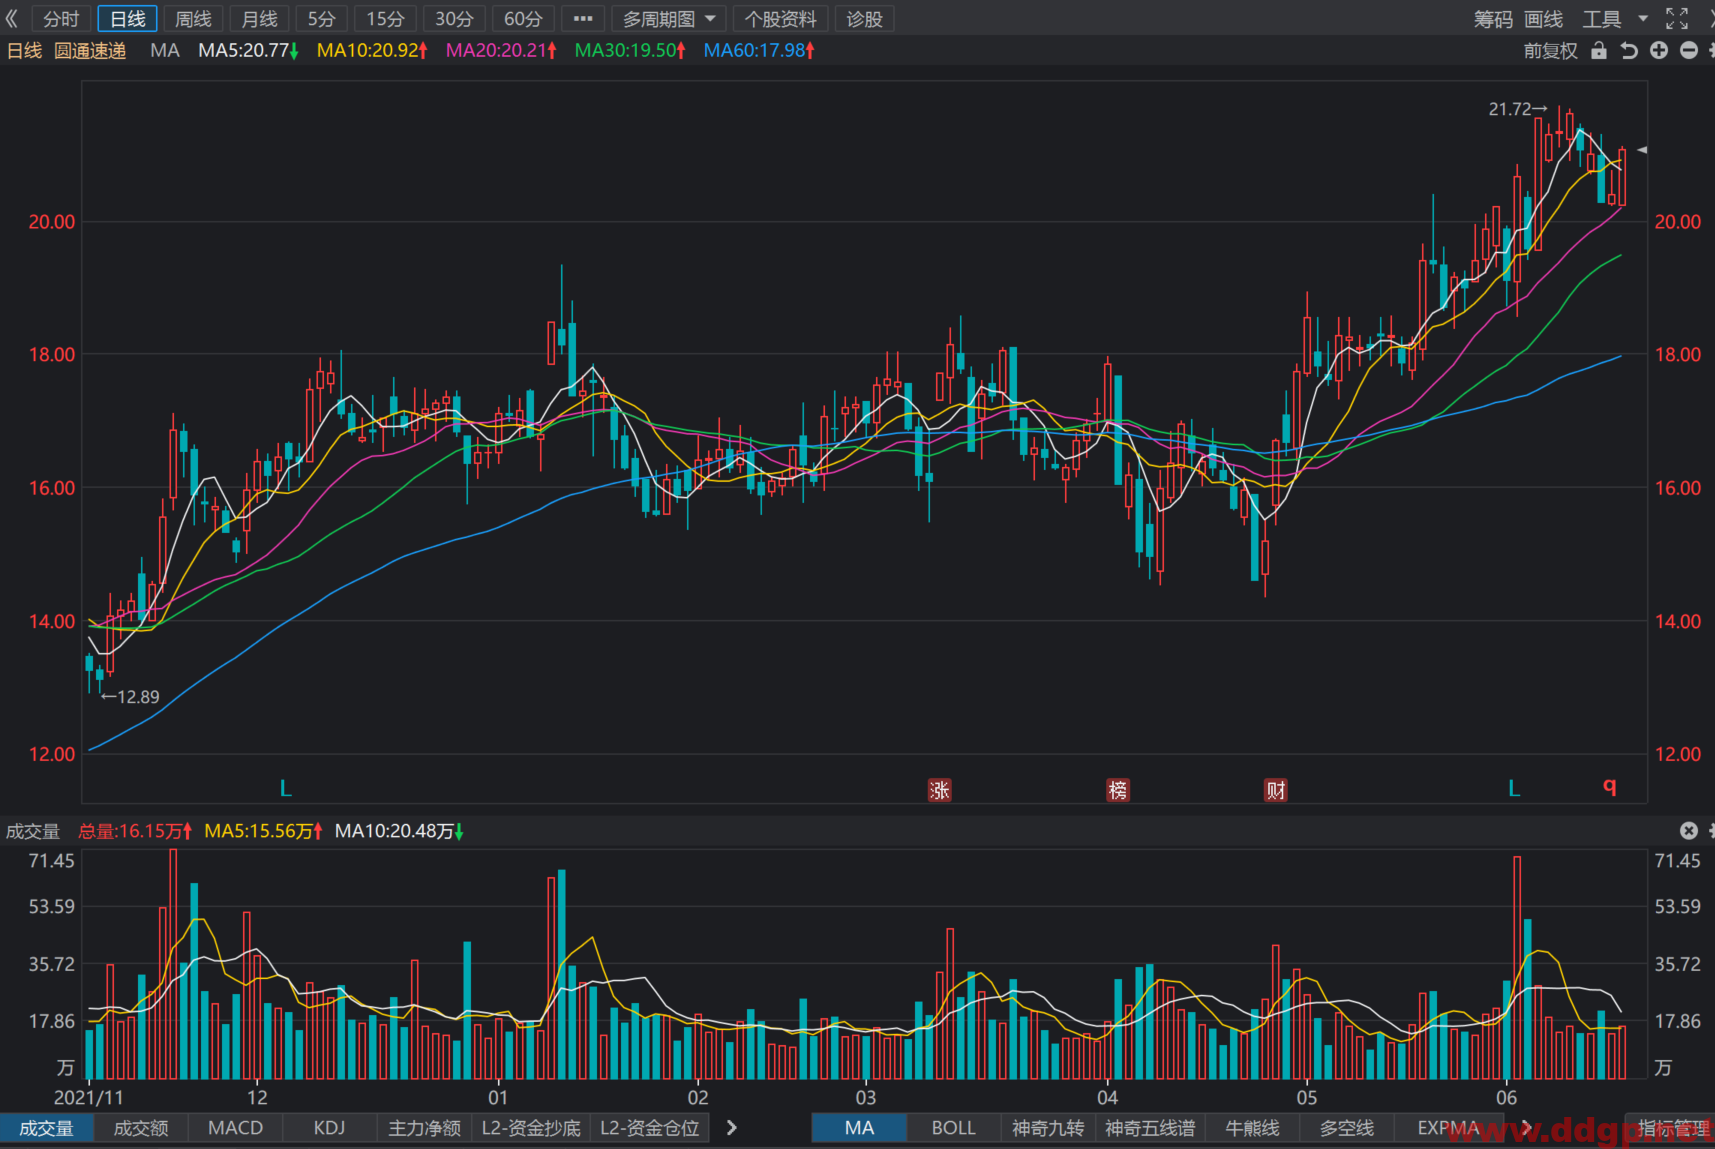The width and height of the screenshot is (1715, 1149).
Task: Click the 财 financial report marker on the chart
Action: 1276,790
